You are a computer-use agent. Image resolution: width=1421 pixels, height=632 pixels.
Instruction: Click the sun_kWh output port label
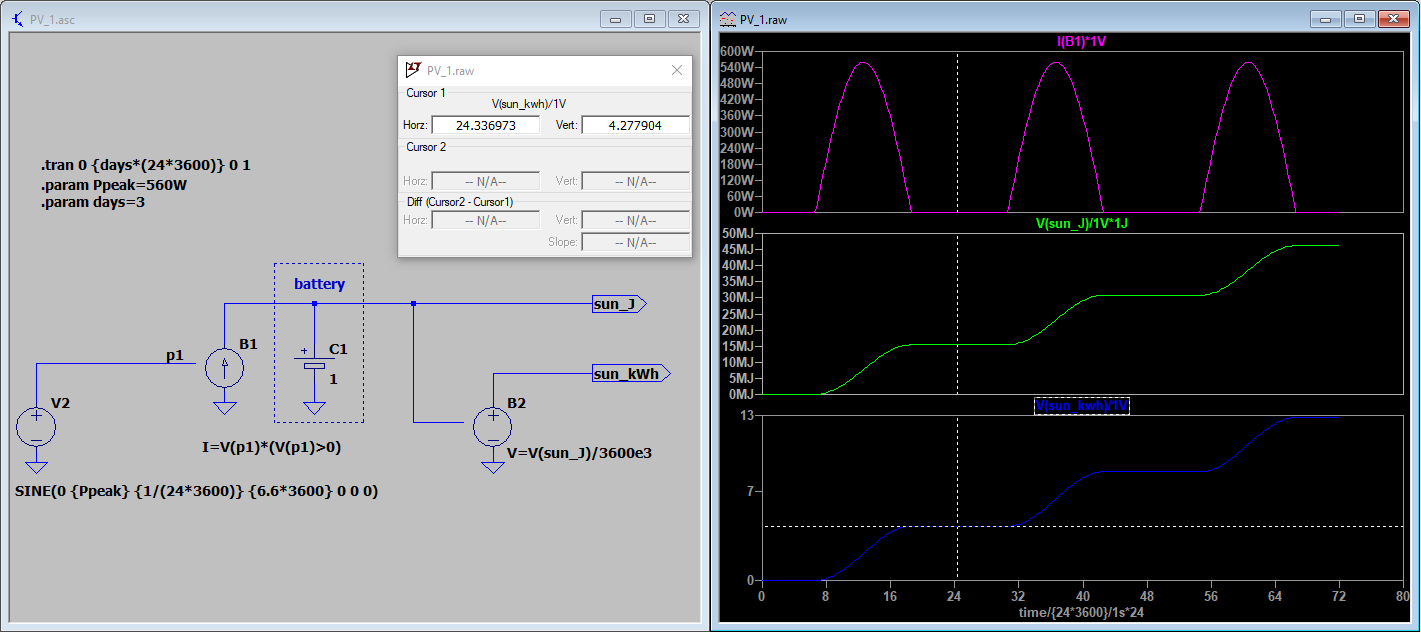tap(631, 374)
